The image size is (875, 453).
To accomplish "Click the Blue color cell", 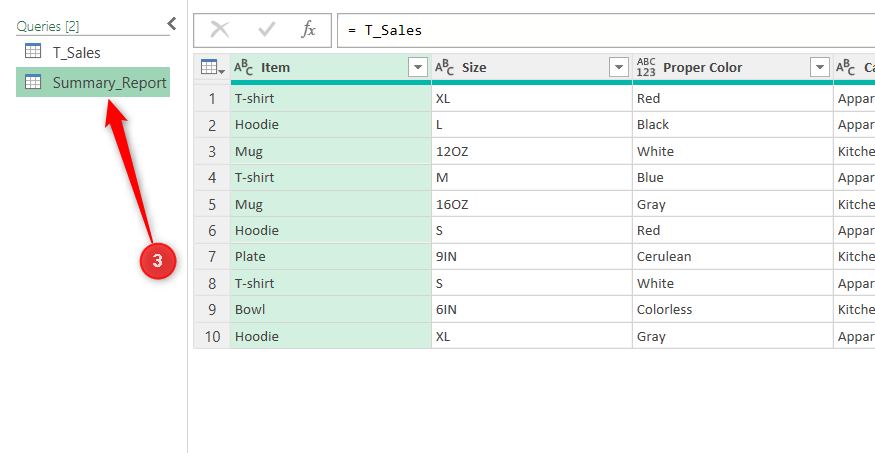I will click(x=733, y=178).
